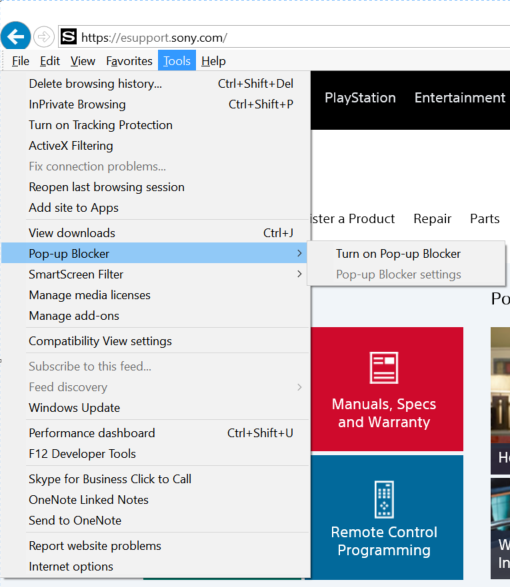Image resolution: width=510 pixels, height=587 pixels.
Task: Select Skype for Business Click to Call
Action: [155, 479]
